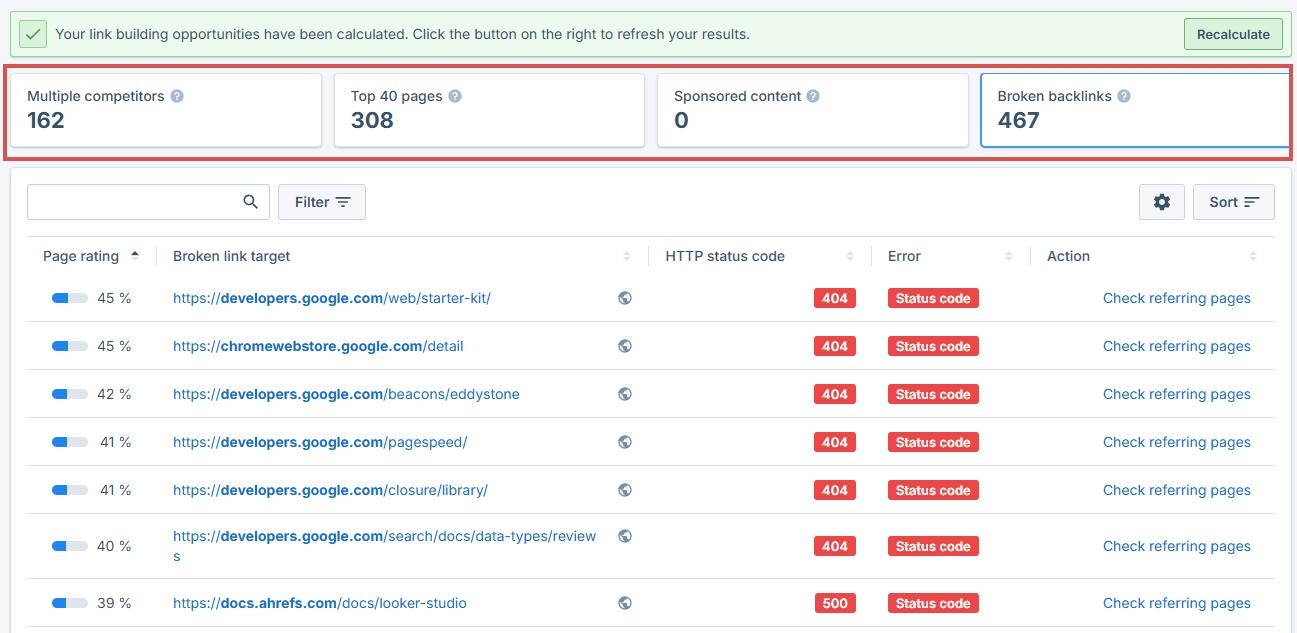This screenshot has height=633, width=1297.
Task: Click help icon next to Multiple competitors
Action: (x=177, y=97)
